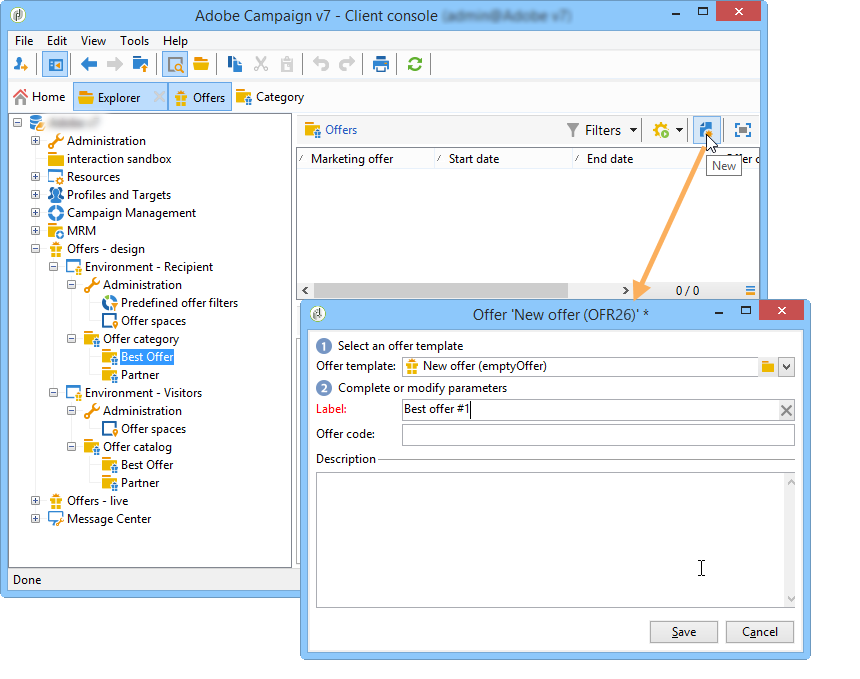Close the Explorer tab with its X
Image resolution: width=860 pixels, height=679 pixels.
pos(159,97)
